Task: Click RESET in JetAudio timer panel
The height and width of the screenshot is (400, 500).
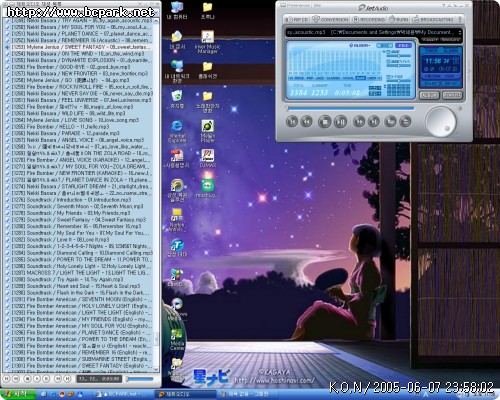Action: 451,83
